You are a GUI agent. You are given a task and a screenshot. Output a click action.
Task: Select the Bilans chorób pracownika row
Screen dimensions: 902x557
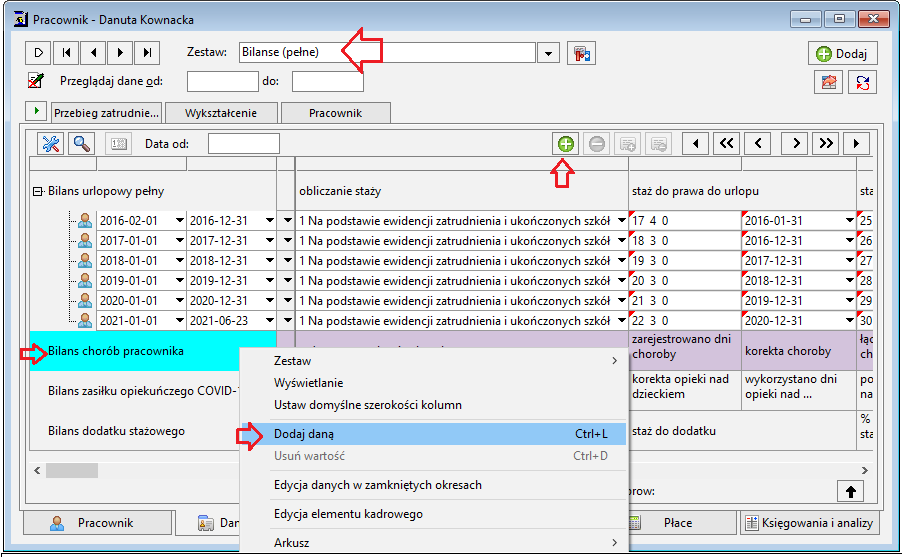click(x=136, y=351)
